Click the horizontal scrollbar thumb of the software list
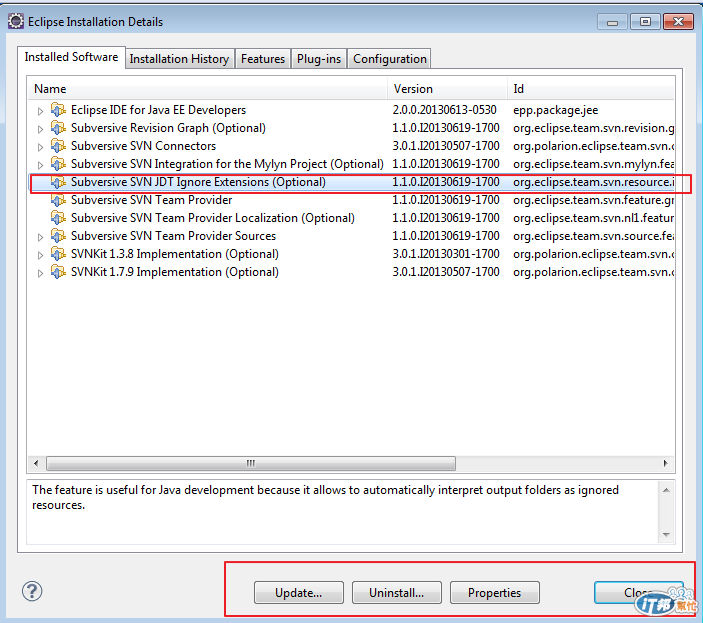 tap(251, 463)
